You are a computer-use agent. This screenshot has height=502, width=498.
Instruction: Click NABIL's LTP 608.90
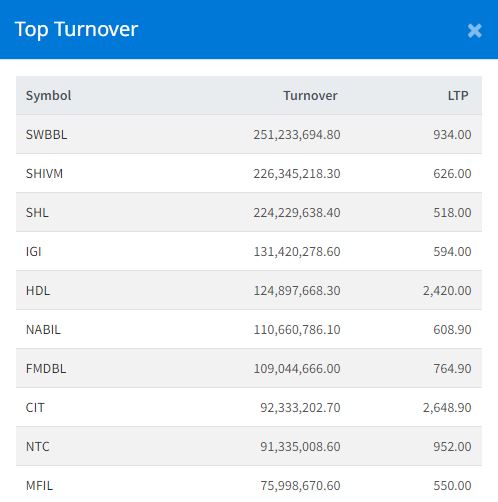click(452, 330)
